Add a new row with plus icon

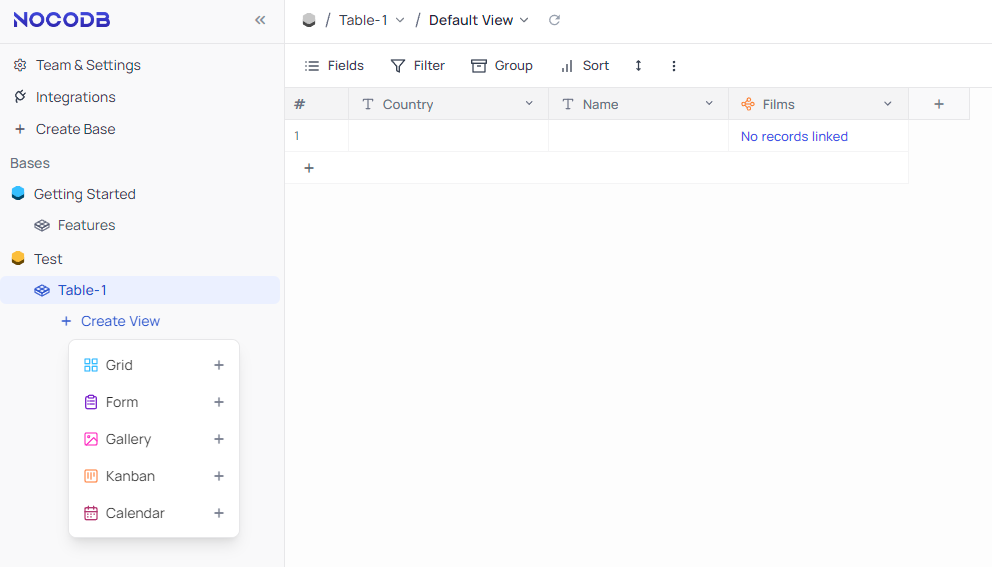[x=309, y=168]
